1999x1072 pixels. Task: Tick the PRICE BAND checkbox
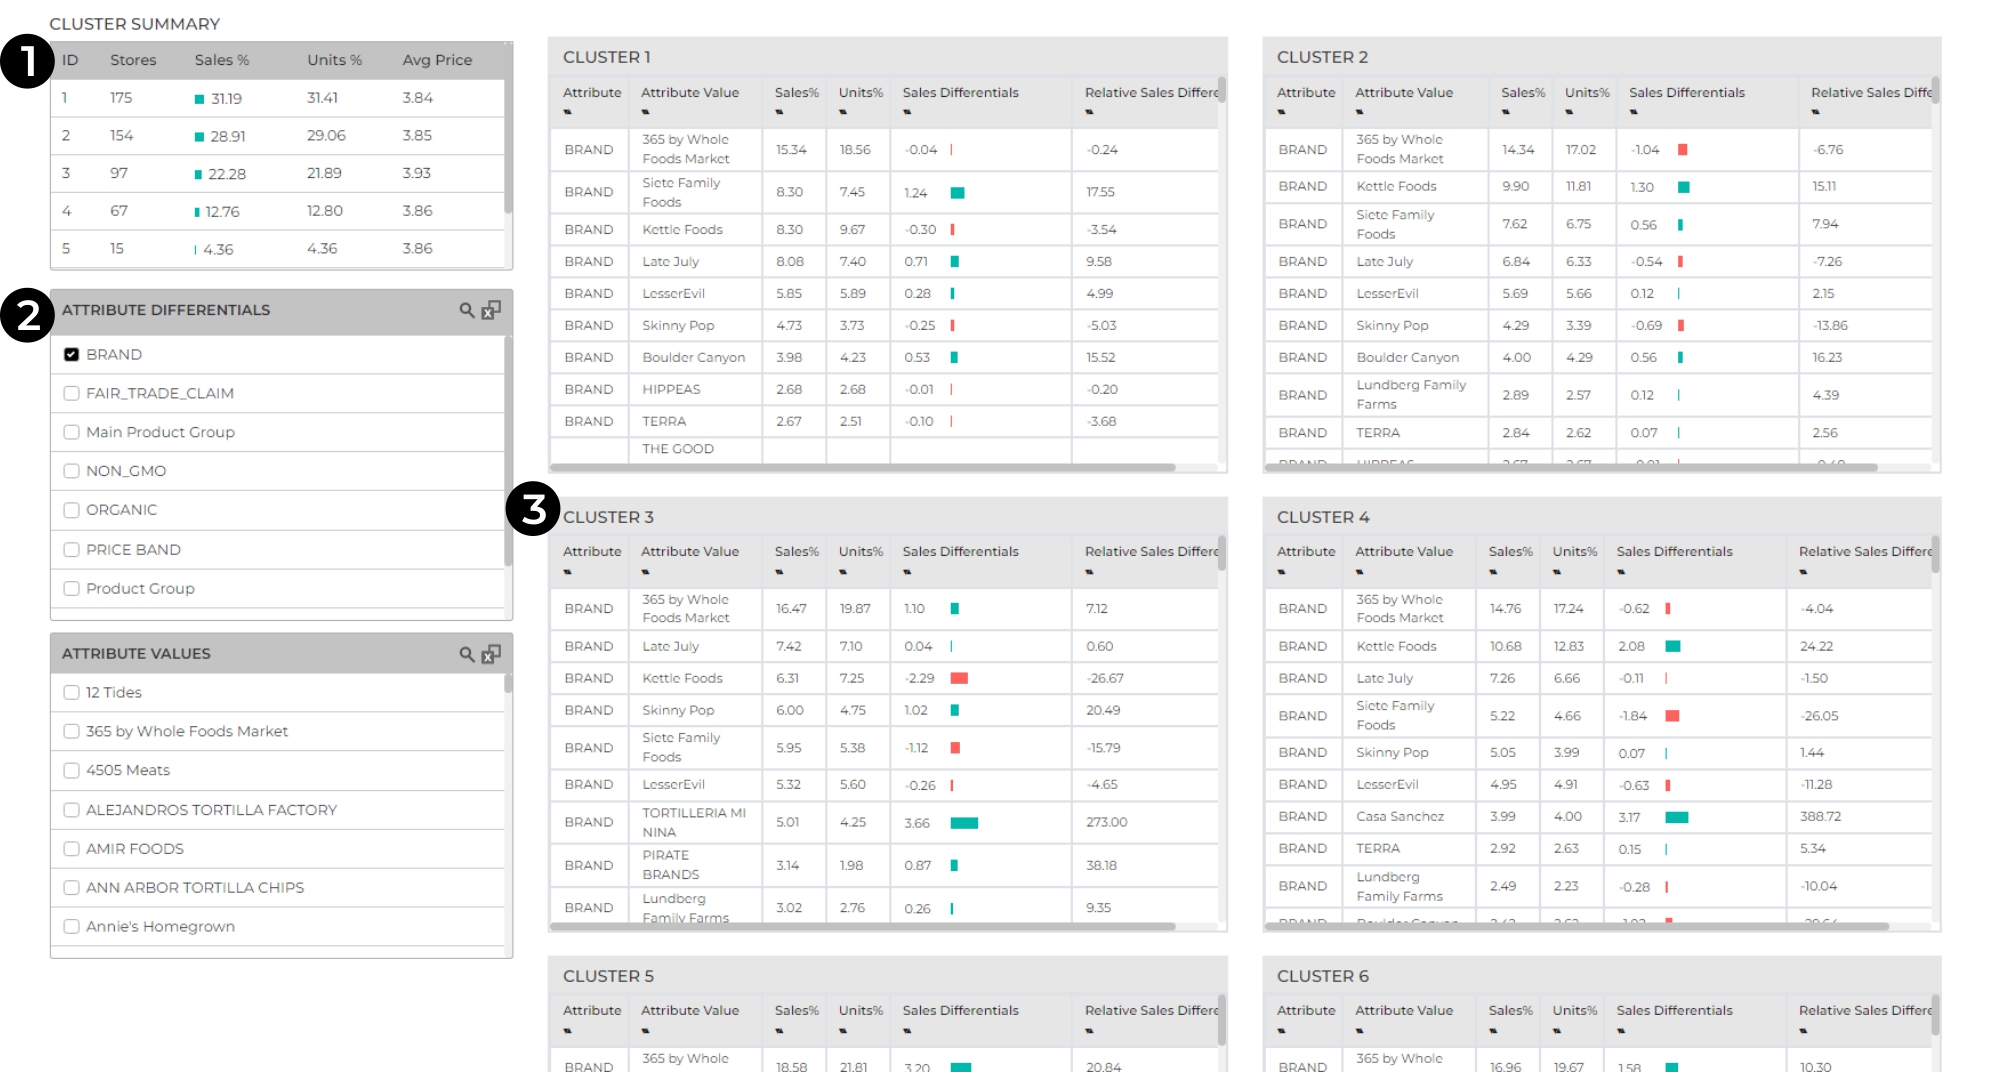(x=71, y=550)
